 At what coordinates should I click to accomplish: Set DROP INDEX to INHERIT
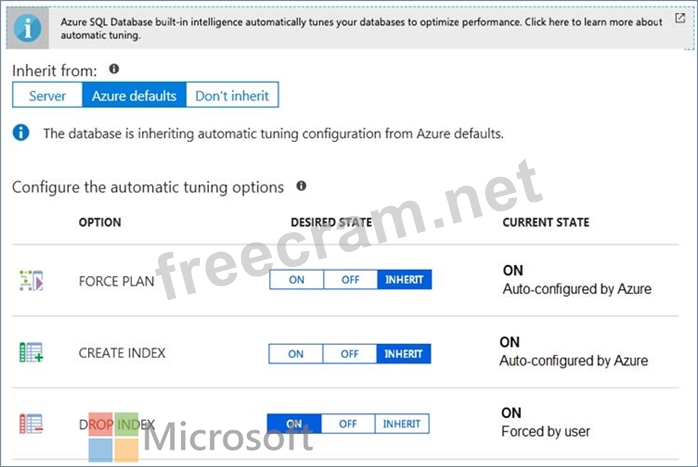pos(402,424)
